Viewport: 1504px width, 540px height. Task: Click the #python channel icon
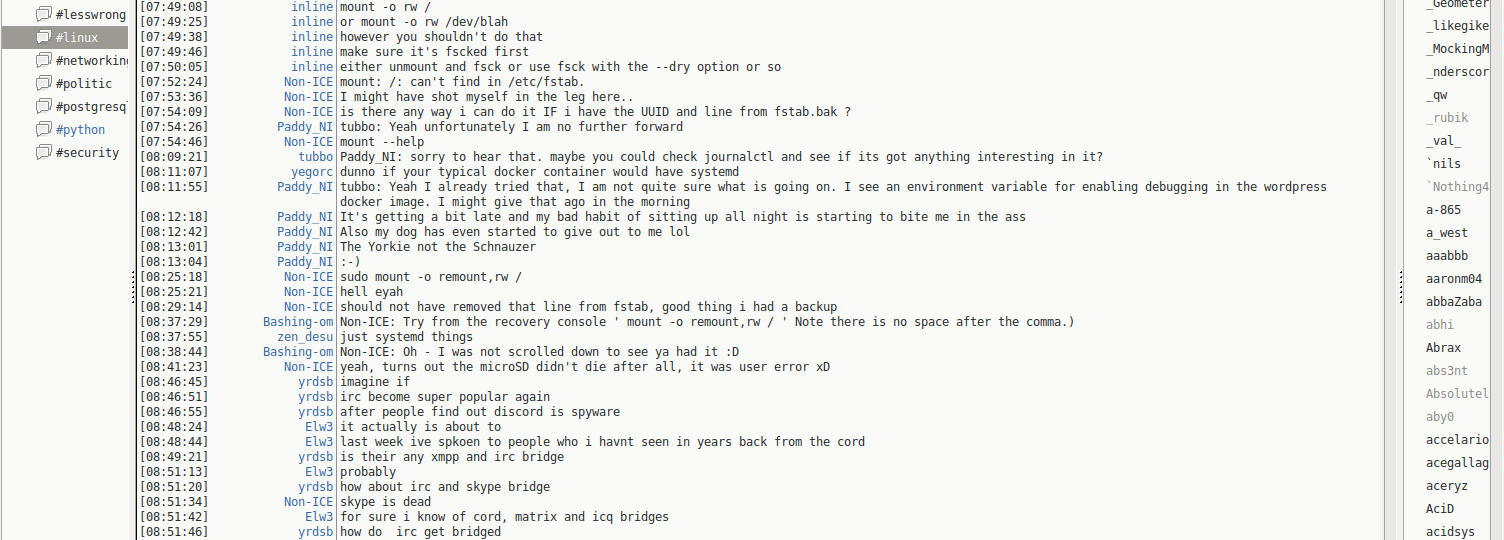pos(43,129)
